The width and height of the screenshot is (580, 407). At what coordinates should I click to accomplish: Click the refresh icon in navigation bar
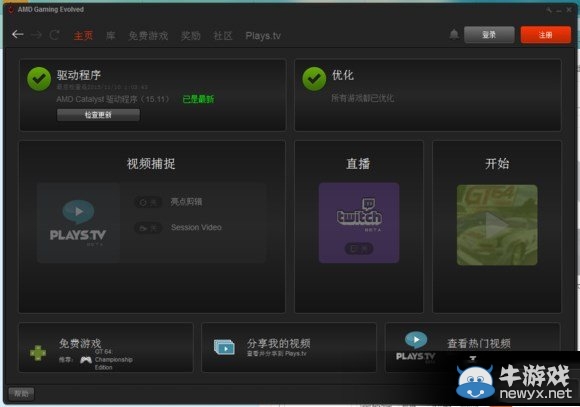[55, 35]
